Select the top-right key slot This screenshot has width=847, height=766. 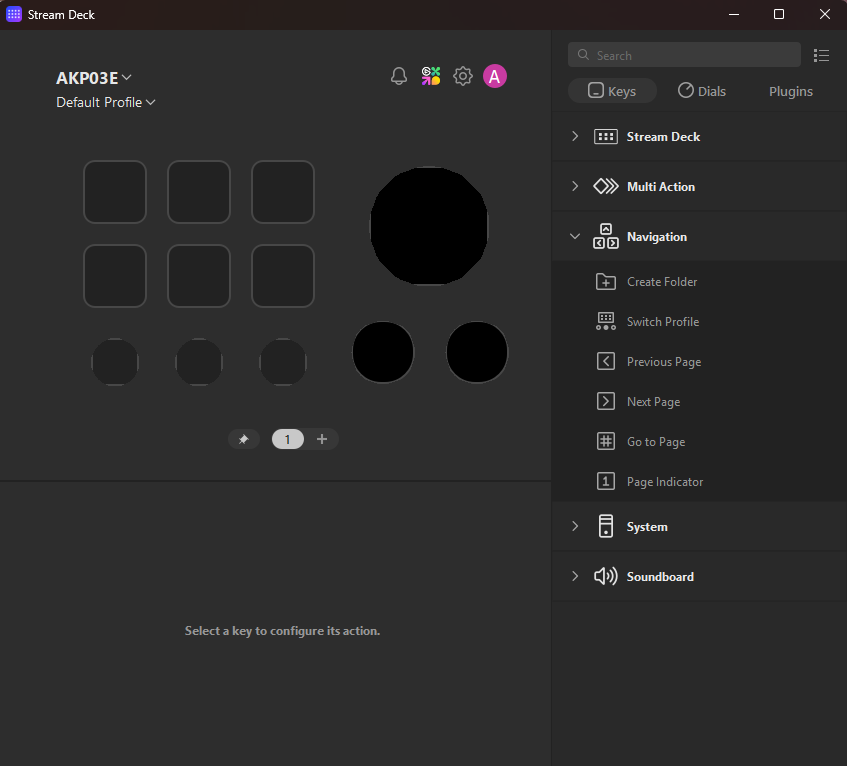(283, 192)
